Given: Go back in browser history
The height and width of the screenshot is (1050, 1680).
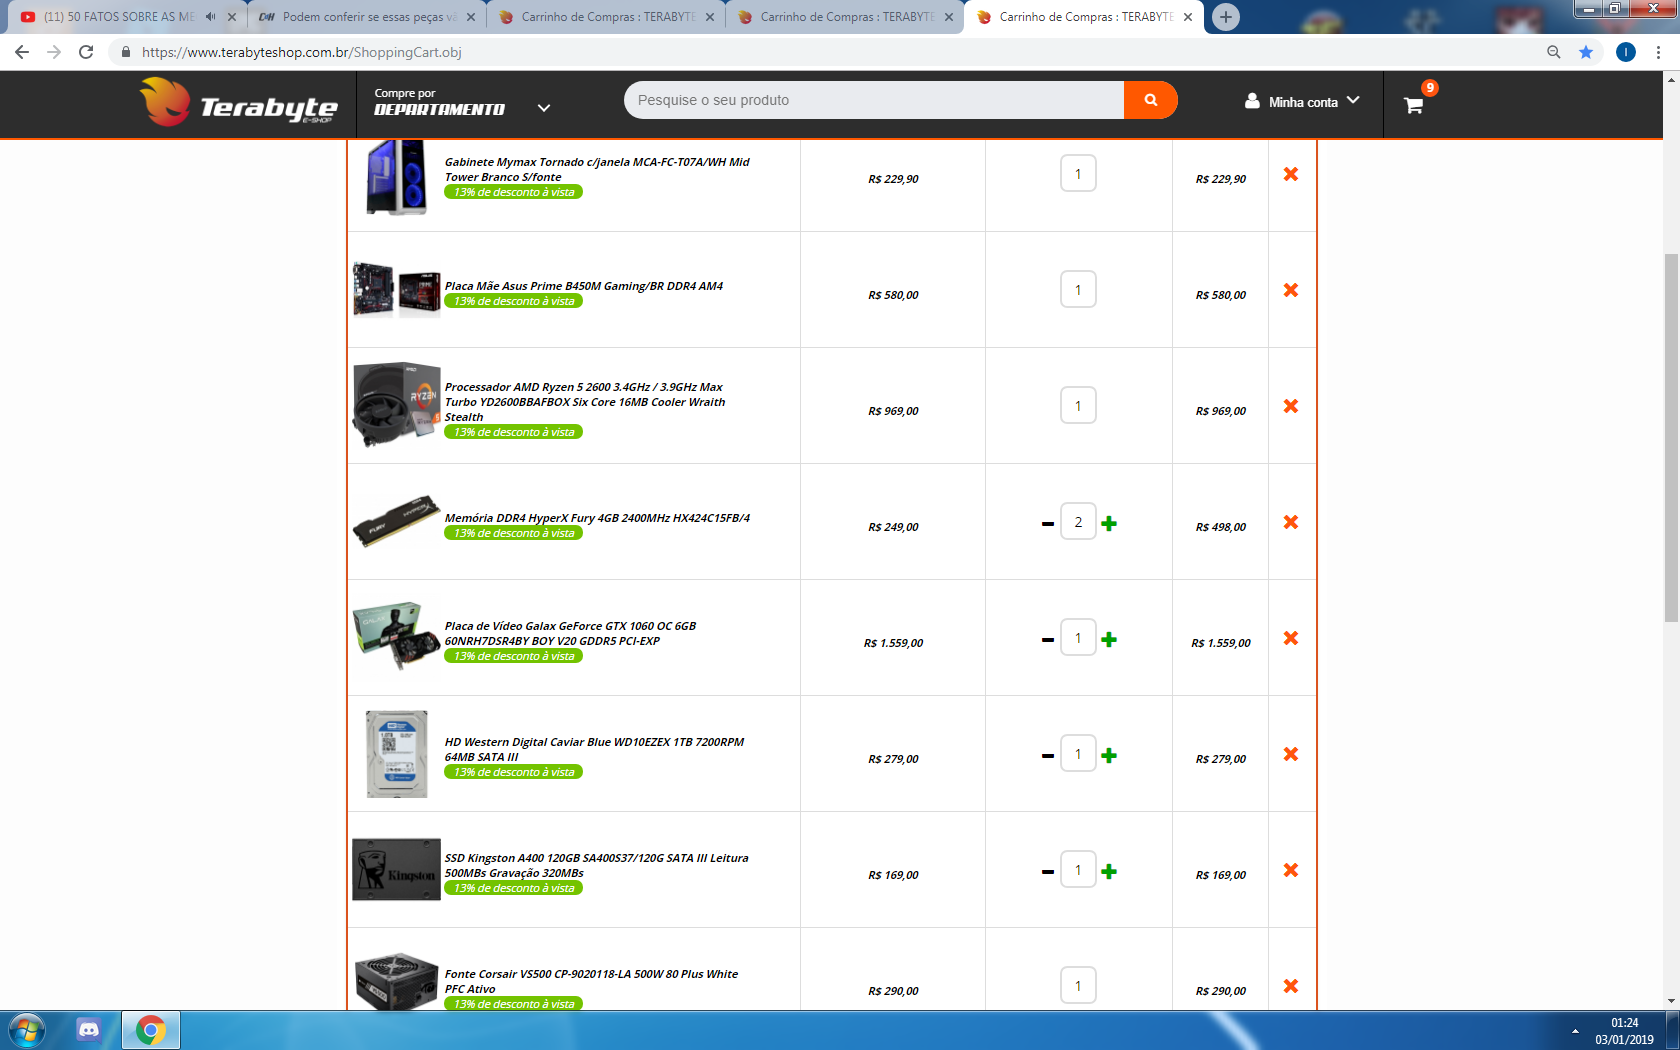Looking at the screenshot, I should click(x=22, y=52).
